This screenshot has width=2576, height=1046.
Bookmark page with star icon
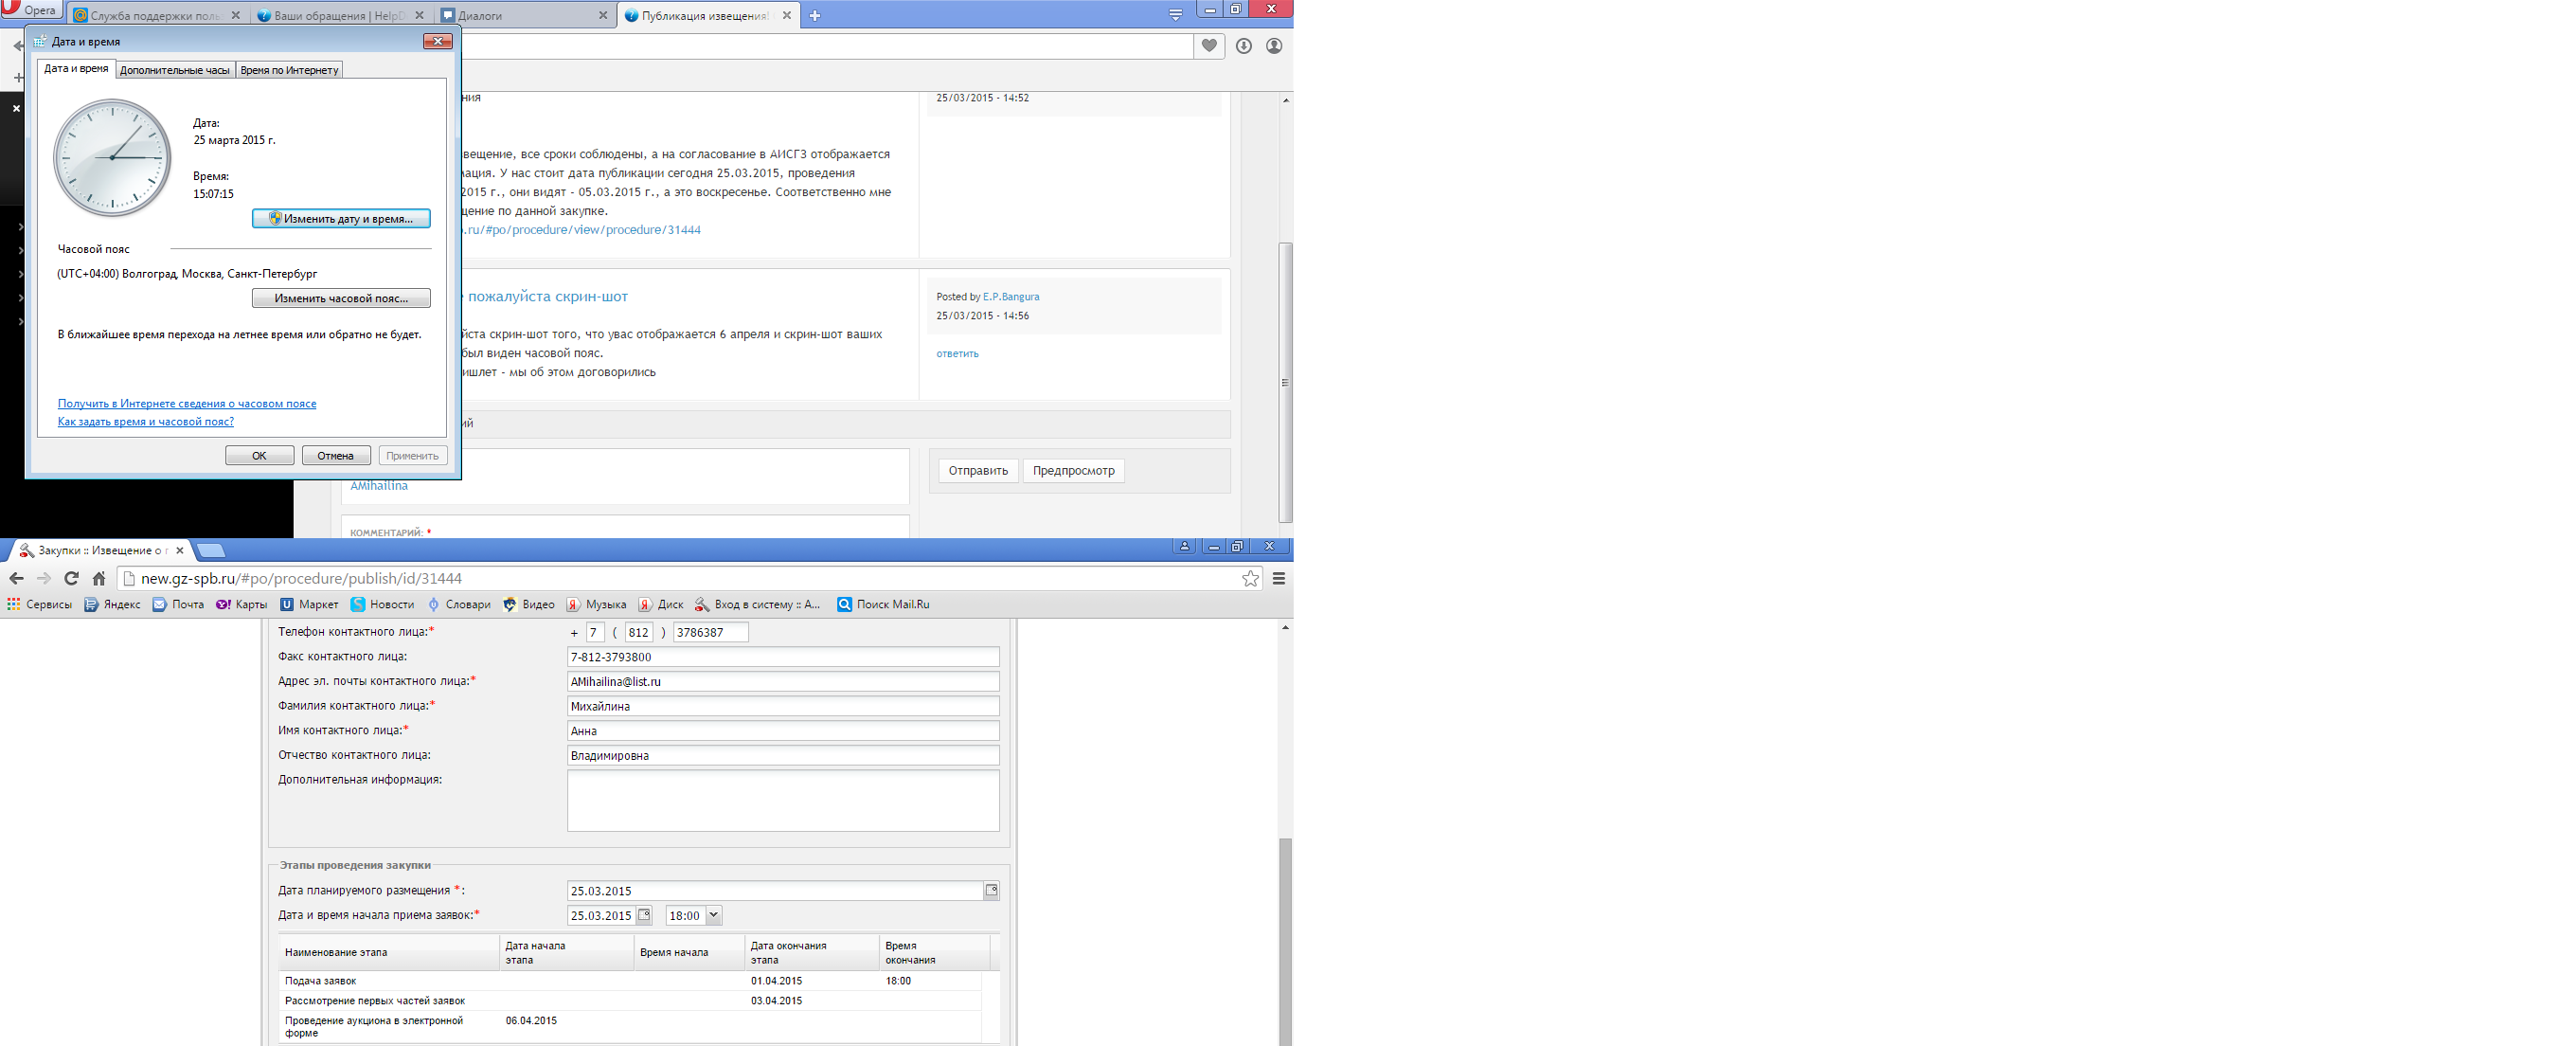pyautogui.click(x=1250, y=578)
